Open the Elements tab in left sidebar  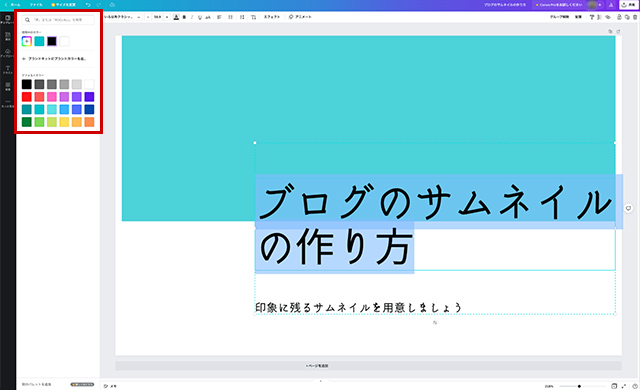click(x=8, y=36)
